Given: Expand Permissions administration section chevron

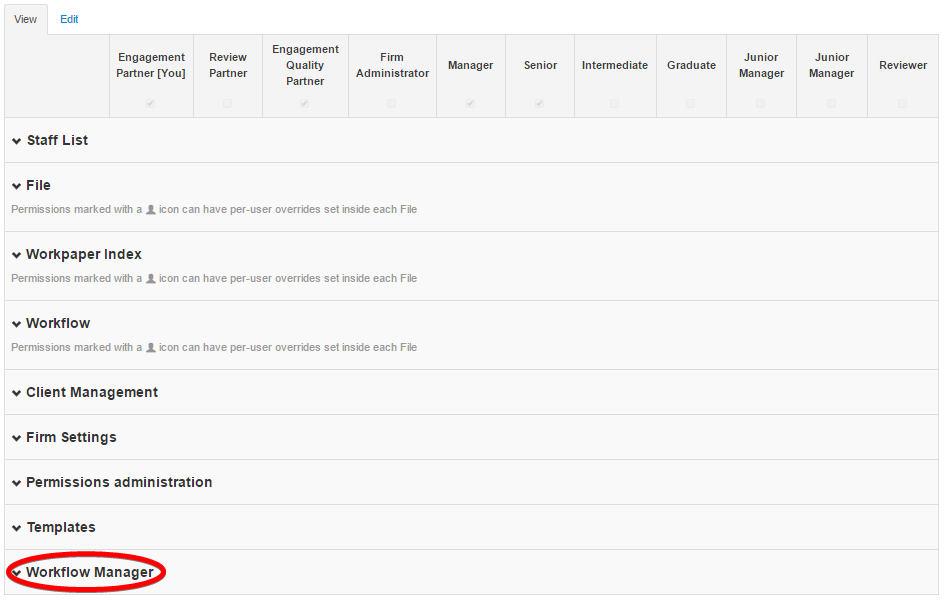Looking at the screenshot, I should [x=16, y=483].
